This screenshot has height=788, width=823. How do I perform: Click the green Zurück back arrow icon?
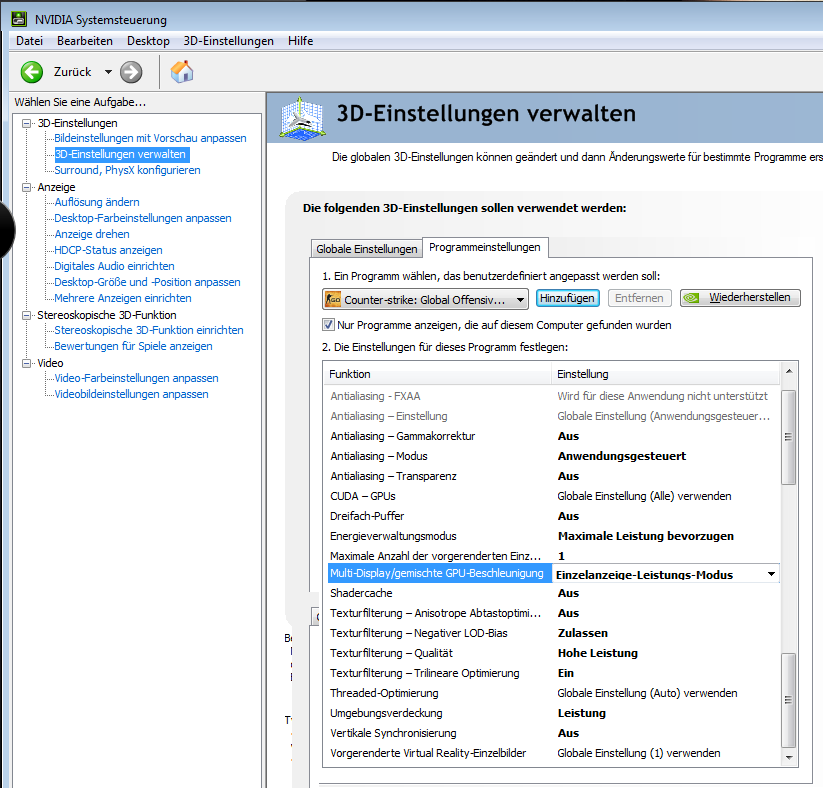tap(32, 72)
